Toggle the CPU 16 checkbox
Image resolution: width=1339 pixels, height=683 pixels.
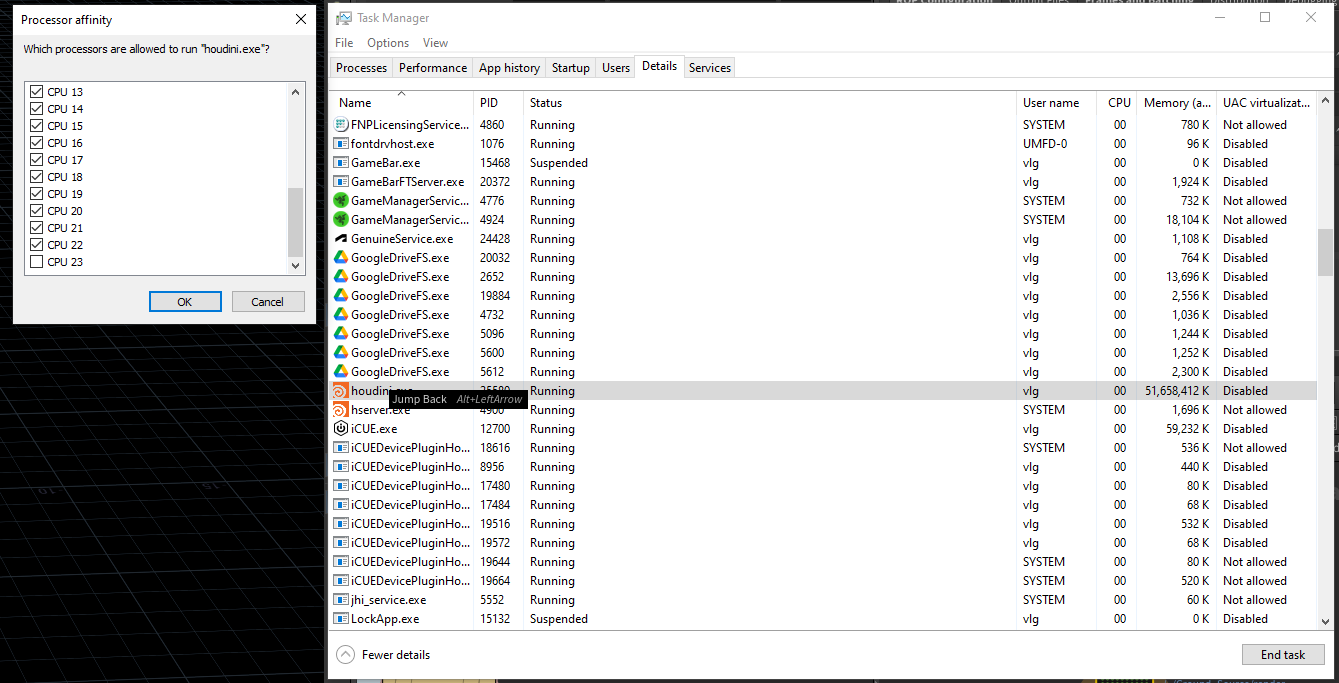point(37,143)
